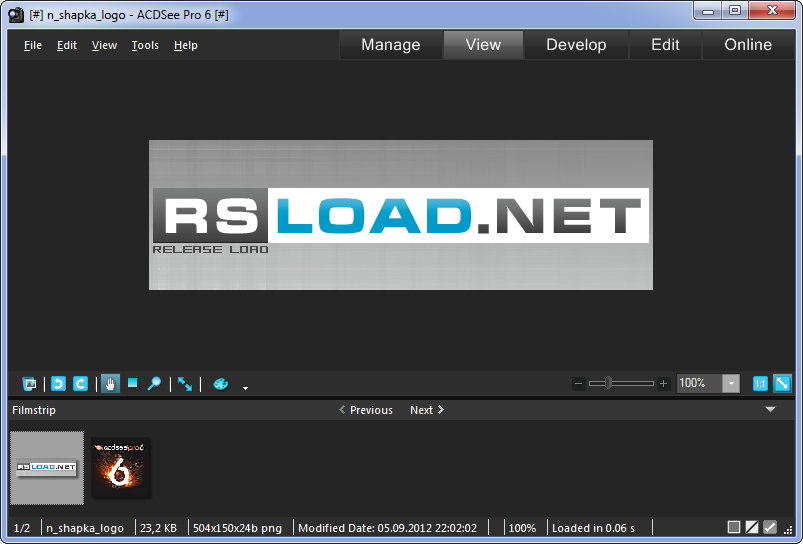This screenshot has width=803, height=544.
Task: Switch to the Develop mode tab
Action: 576,45
